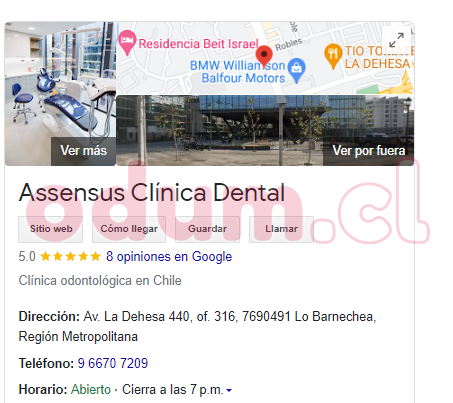453x403 pixels.
Task: Select Tio Tomate La Dehesa restaurant marker
Action: 333,56
